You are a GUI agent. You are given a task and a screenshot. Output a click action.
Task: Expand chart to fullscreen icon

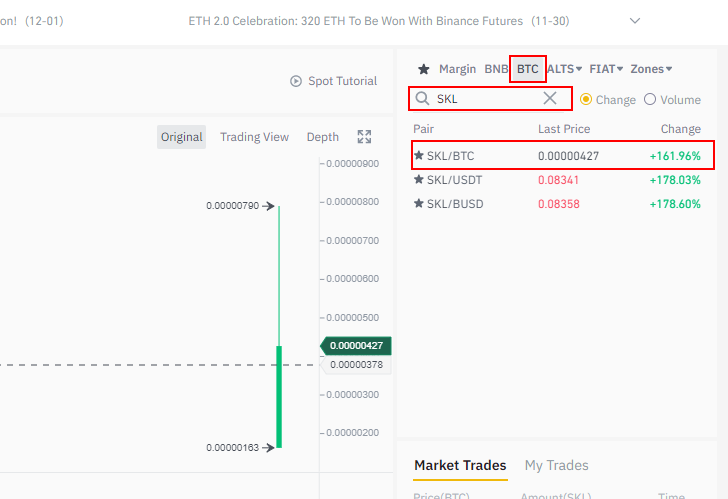click(364, 137)
